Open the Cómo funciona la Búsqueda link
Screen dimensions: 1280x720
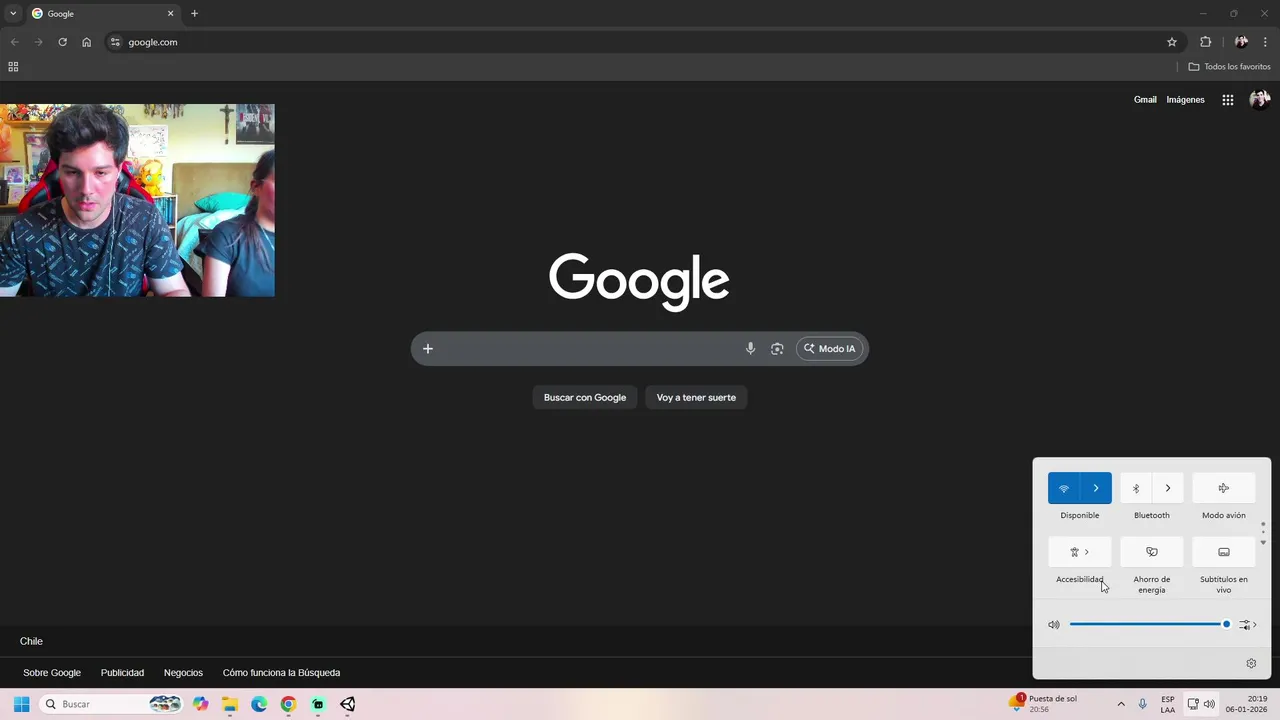[281, 673]
